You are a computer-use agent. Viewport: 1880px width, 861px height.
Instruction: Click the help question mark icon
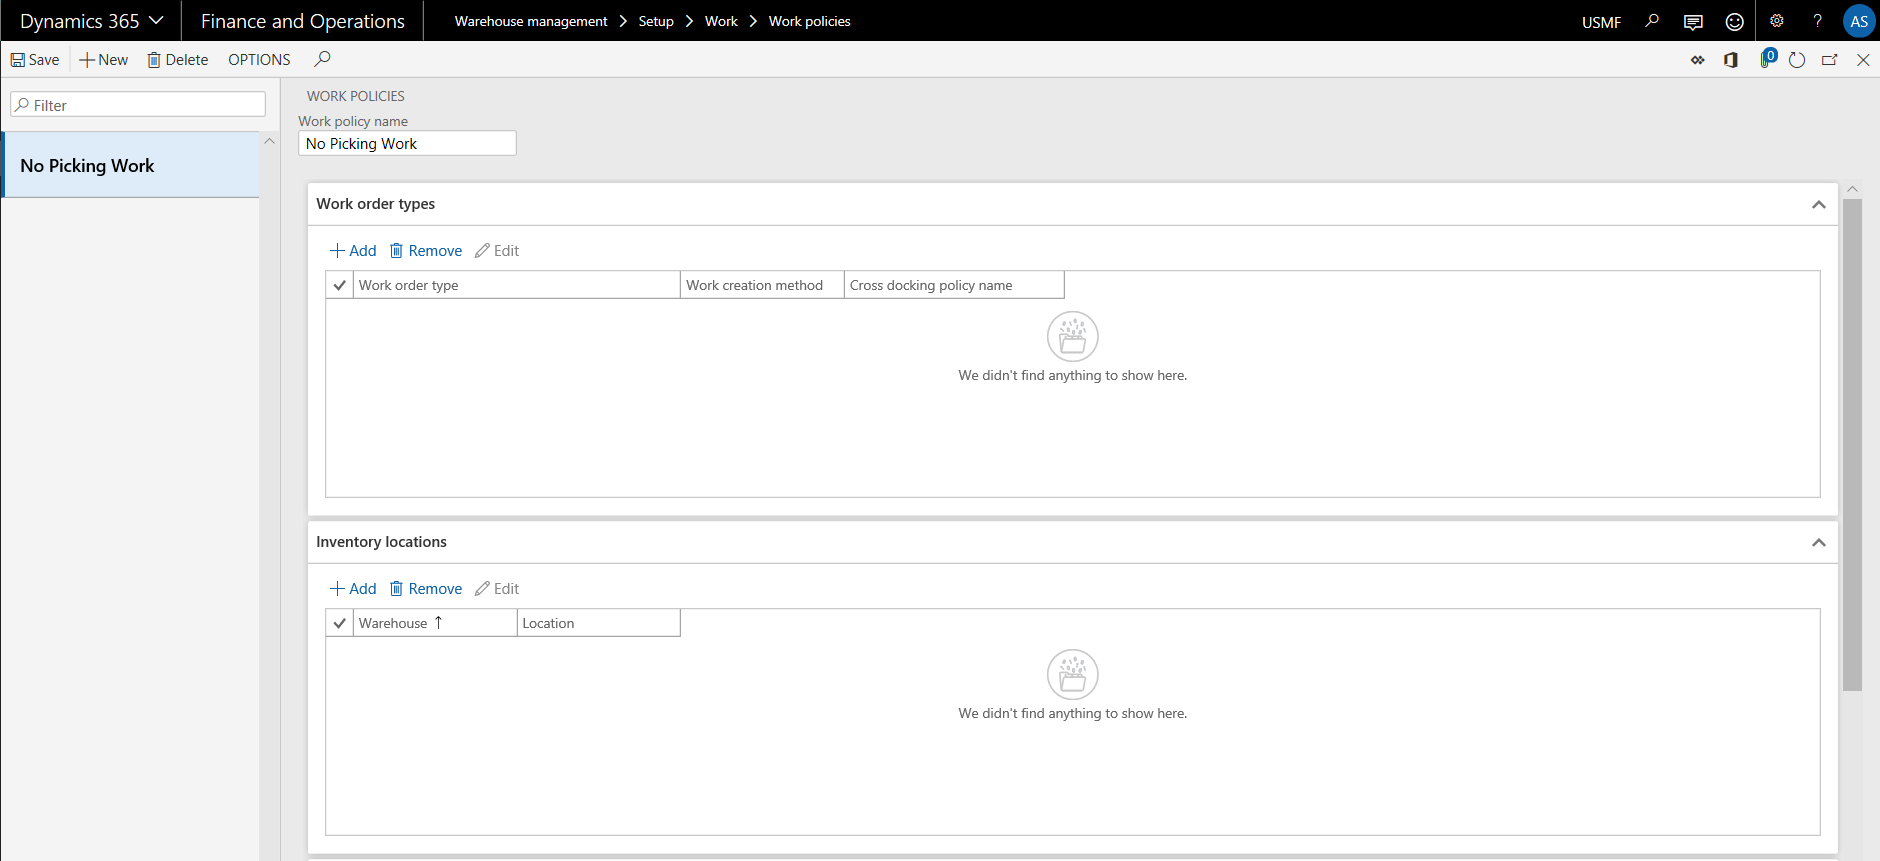click(1817, 21)
